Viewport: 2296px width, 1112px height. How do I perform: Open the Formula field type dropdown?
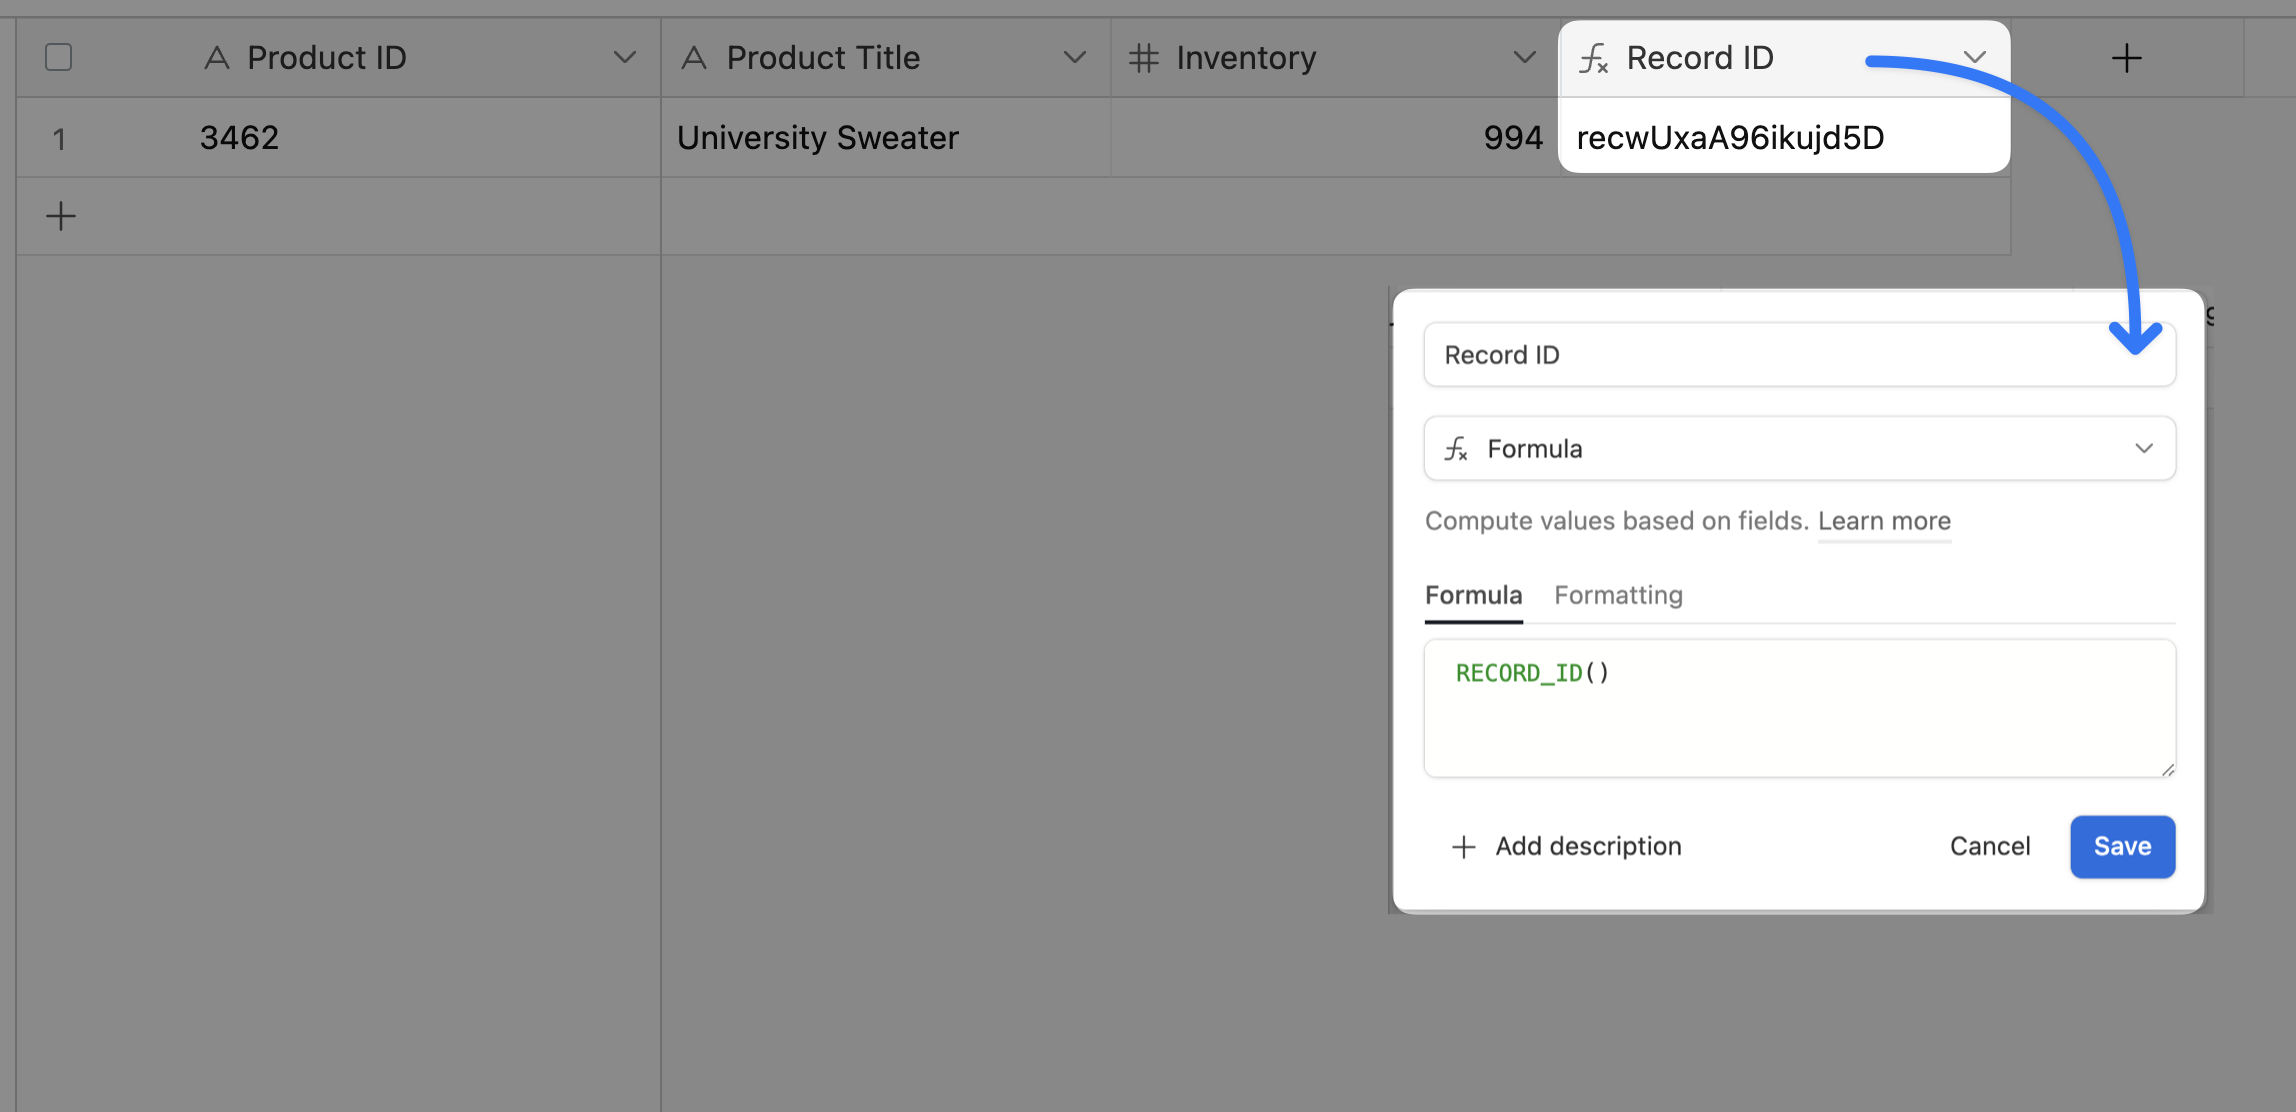coord(2143,449)
